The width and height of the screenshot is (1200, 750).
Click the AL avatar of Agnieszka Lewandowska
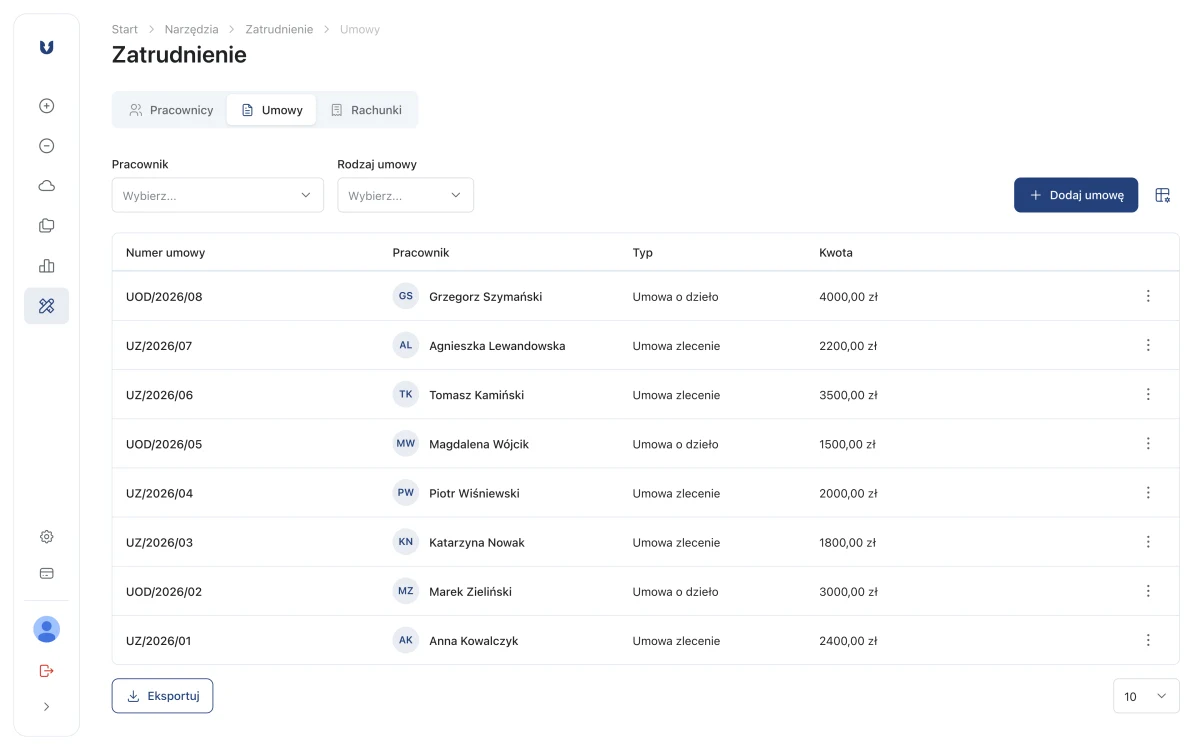coord(406,345)
